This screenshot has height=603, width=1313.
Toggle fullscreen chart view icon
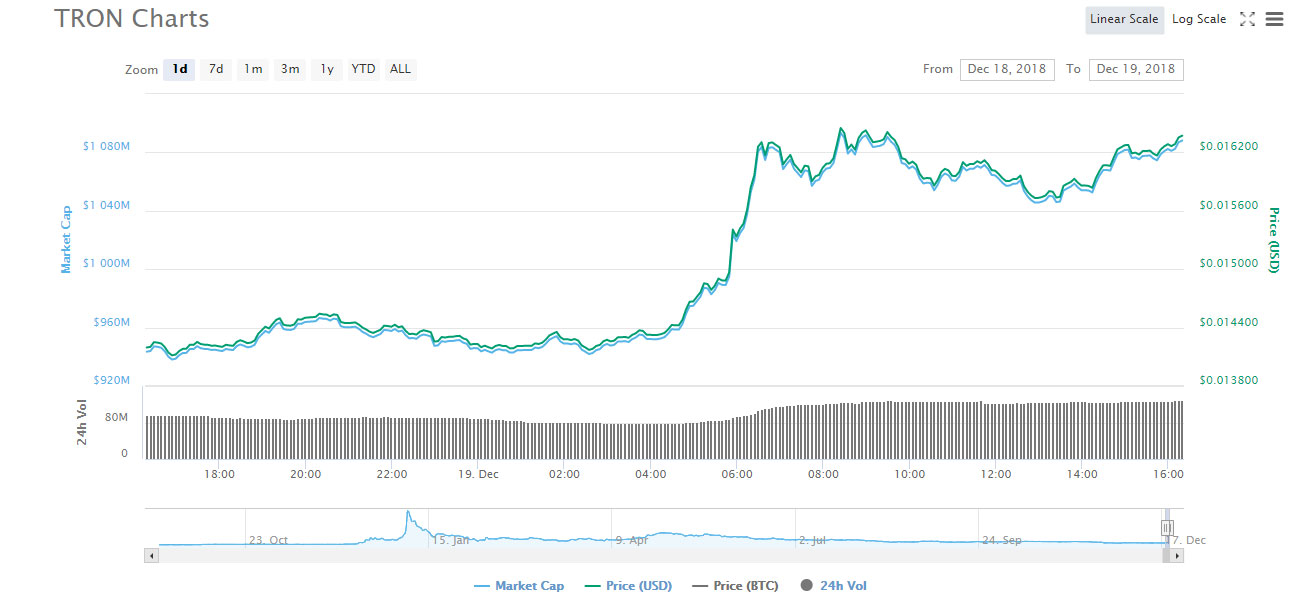point(1247,19)
